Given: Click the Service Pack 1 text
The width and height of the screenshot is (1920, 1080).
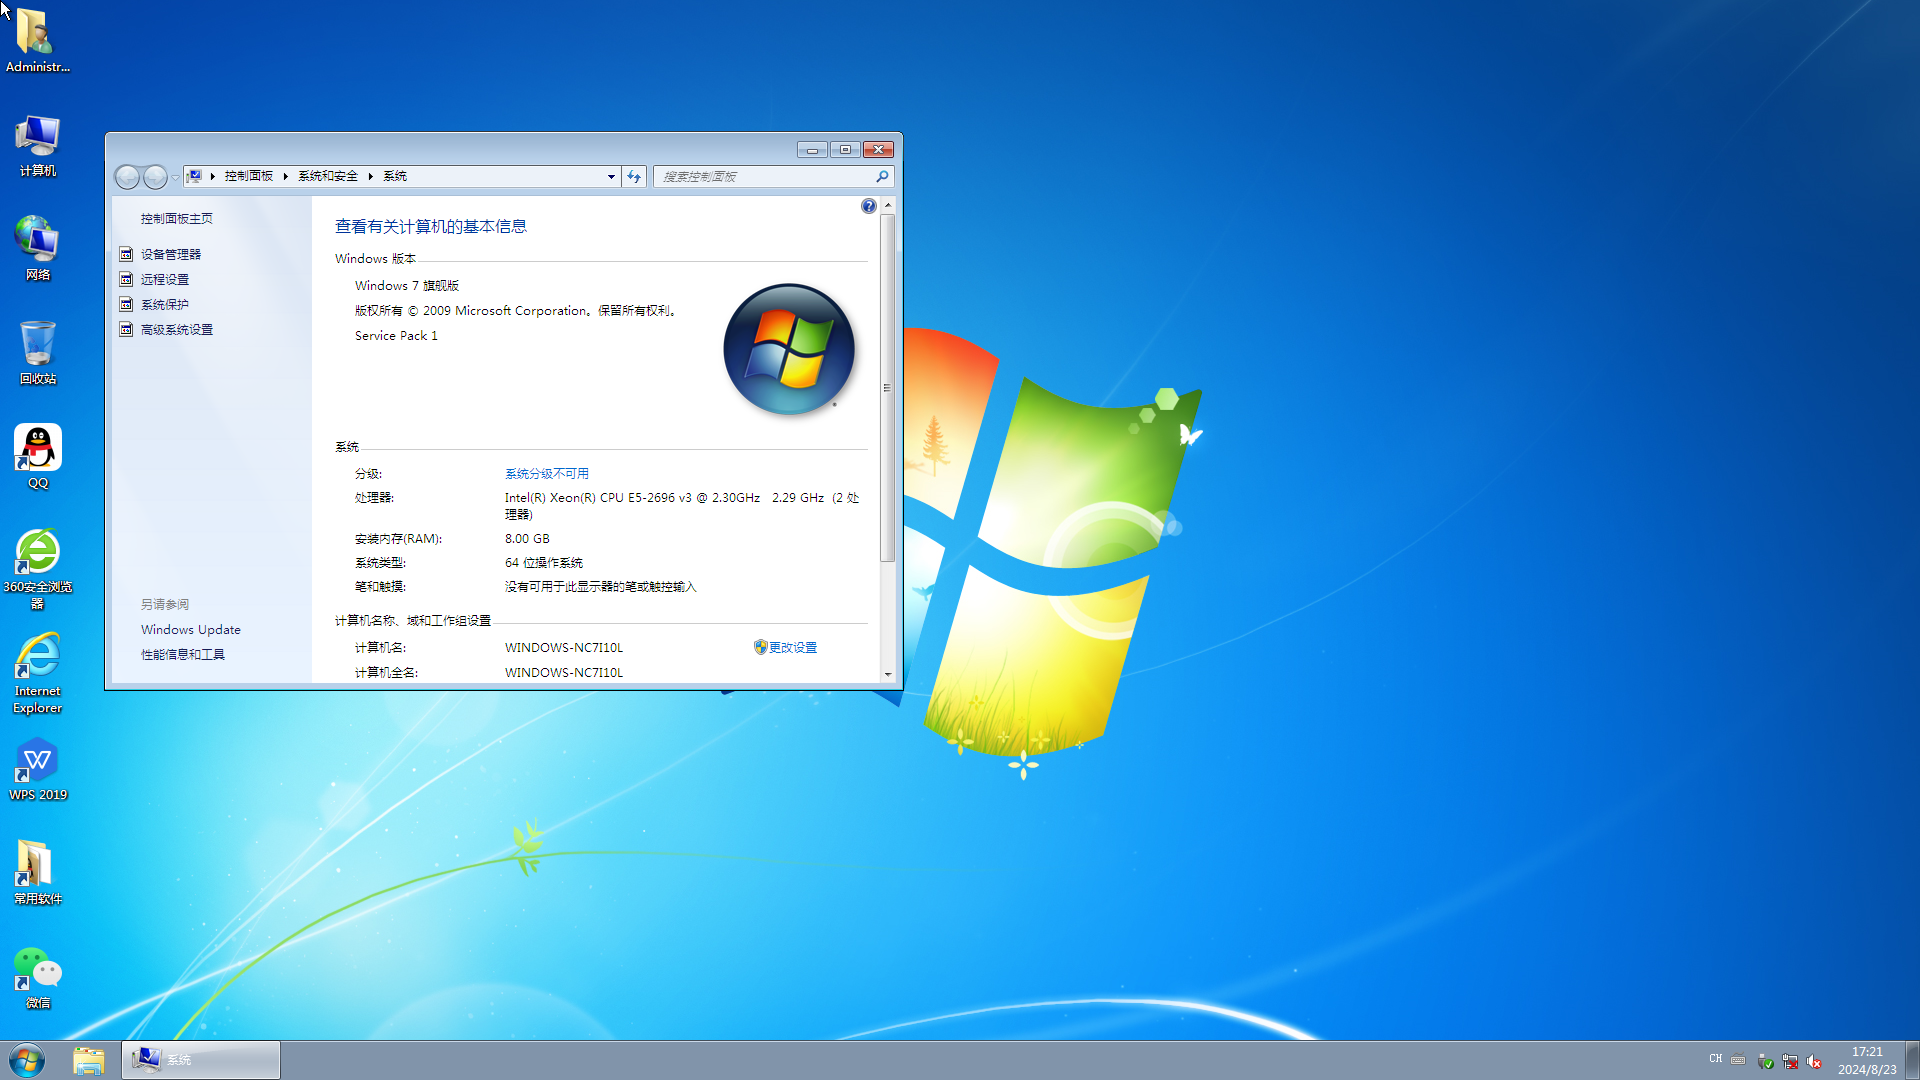Looking at the screenshot, I should point(396,335).
